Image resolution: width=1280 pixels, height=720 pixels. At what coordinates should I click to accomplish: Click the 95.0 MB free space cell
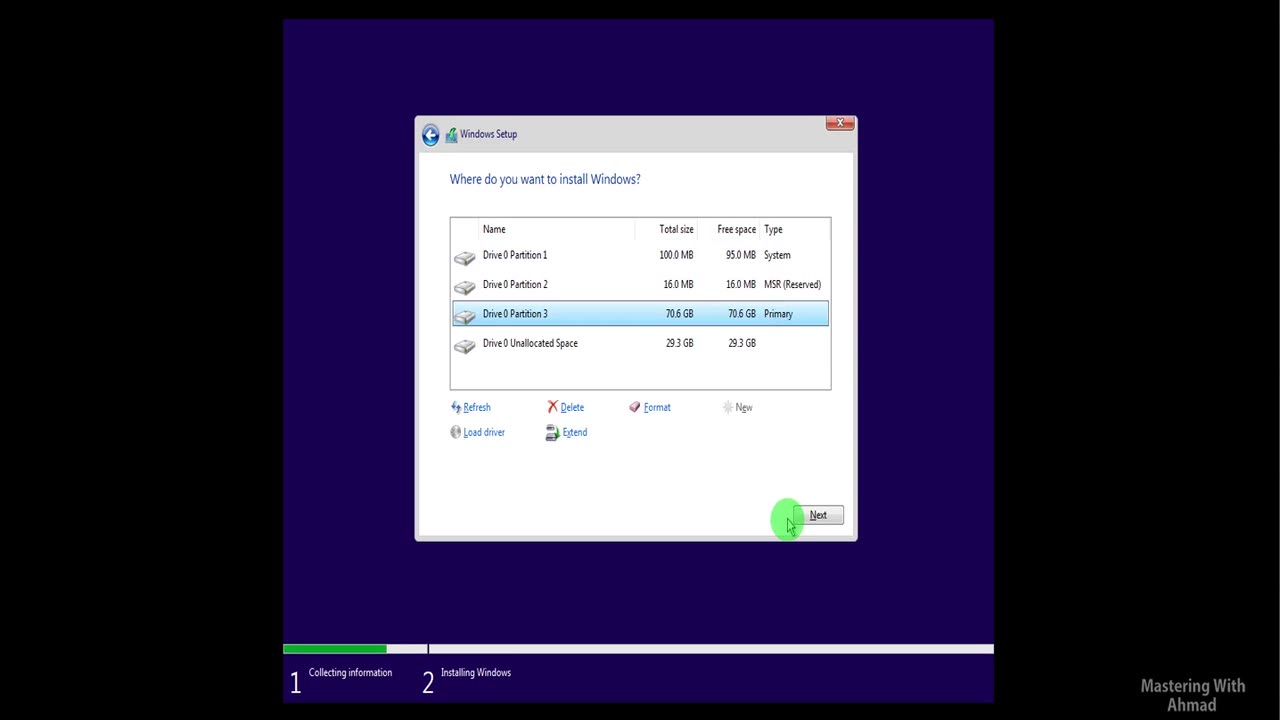(741, 255)
